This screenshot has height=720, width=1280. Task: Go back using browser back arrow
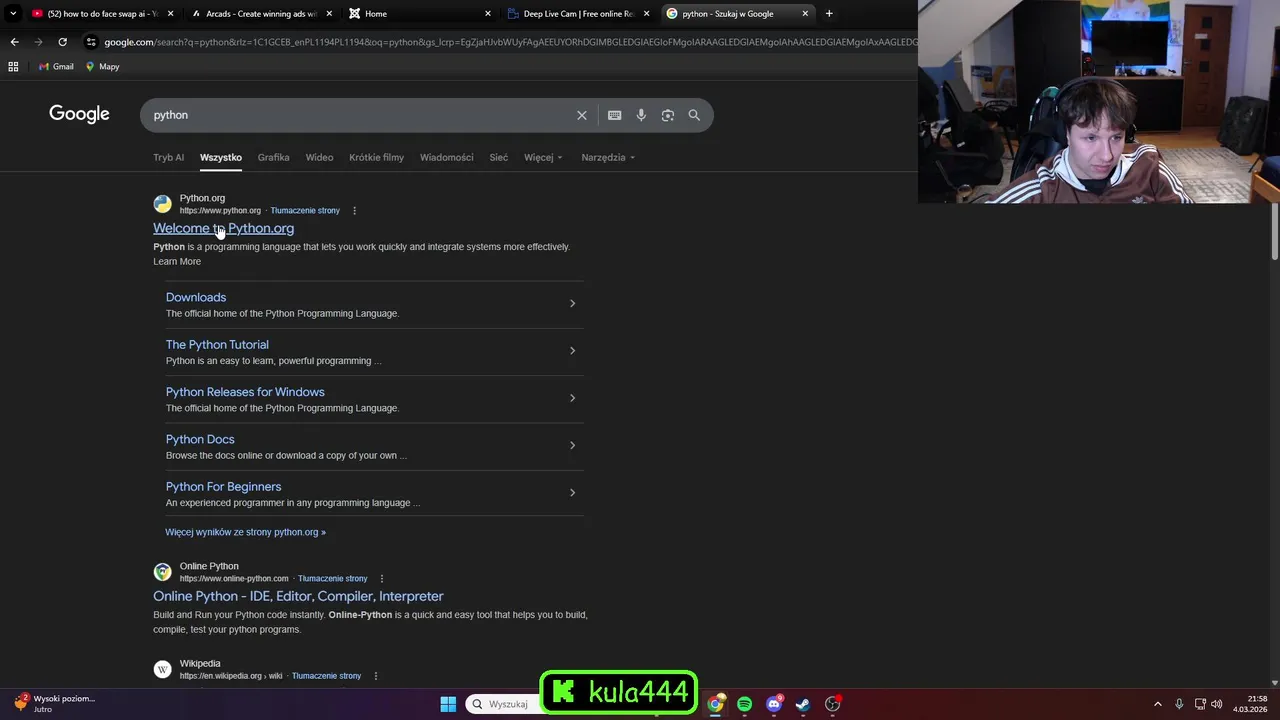[14, 42]
